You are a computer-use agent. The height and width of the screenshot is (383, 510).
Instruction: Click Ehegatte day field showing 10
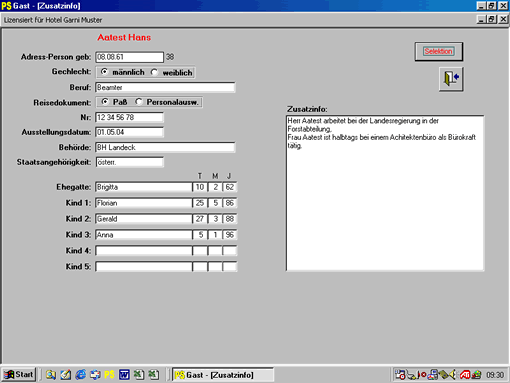(200, 187)
